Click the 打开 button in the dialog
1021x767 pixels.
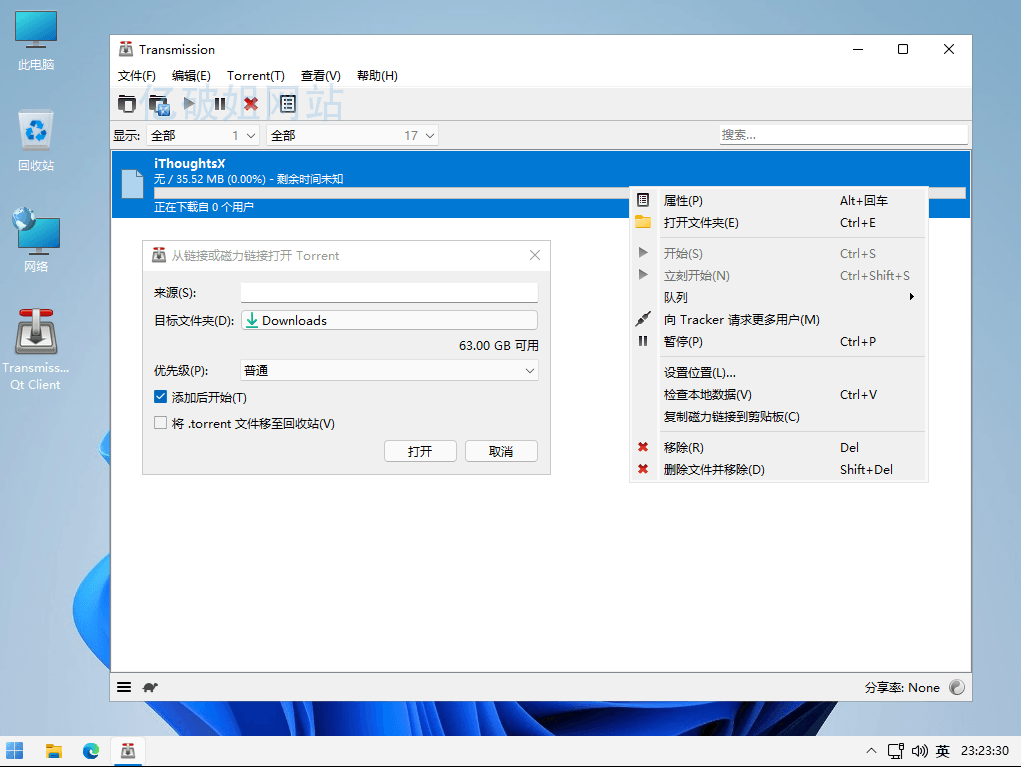click(420, 451)
